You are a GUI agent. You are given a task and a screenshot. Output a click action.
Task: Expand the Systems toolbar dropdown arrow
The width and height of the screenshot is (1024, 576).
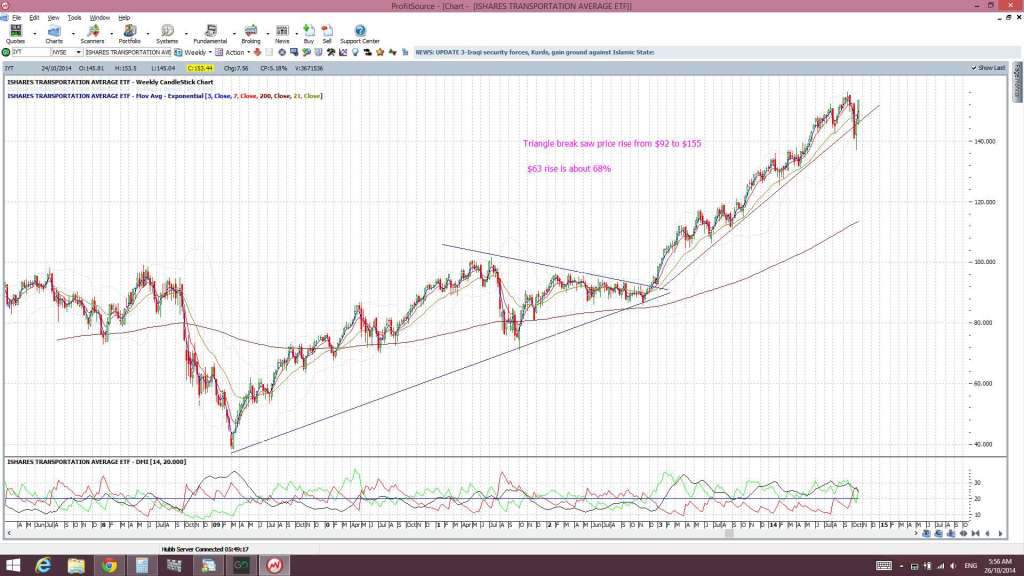point(186,33)
